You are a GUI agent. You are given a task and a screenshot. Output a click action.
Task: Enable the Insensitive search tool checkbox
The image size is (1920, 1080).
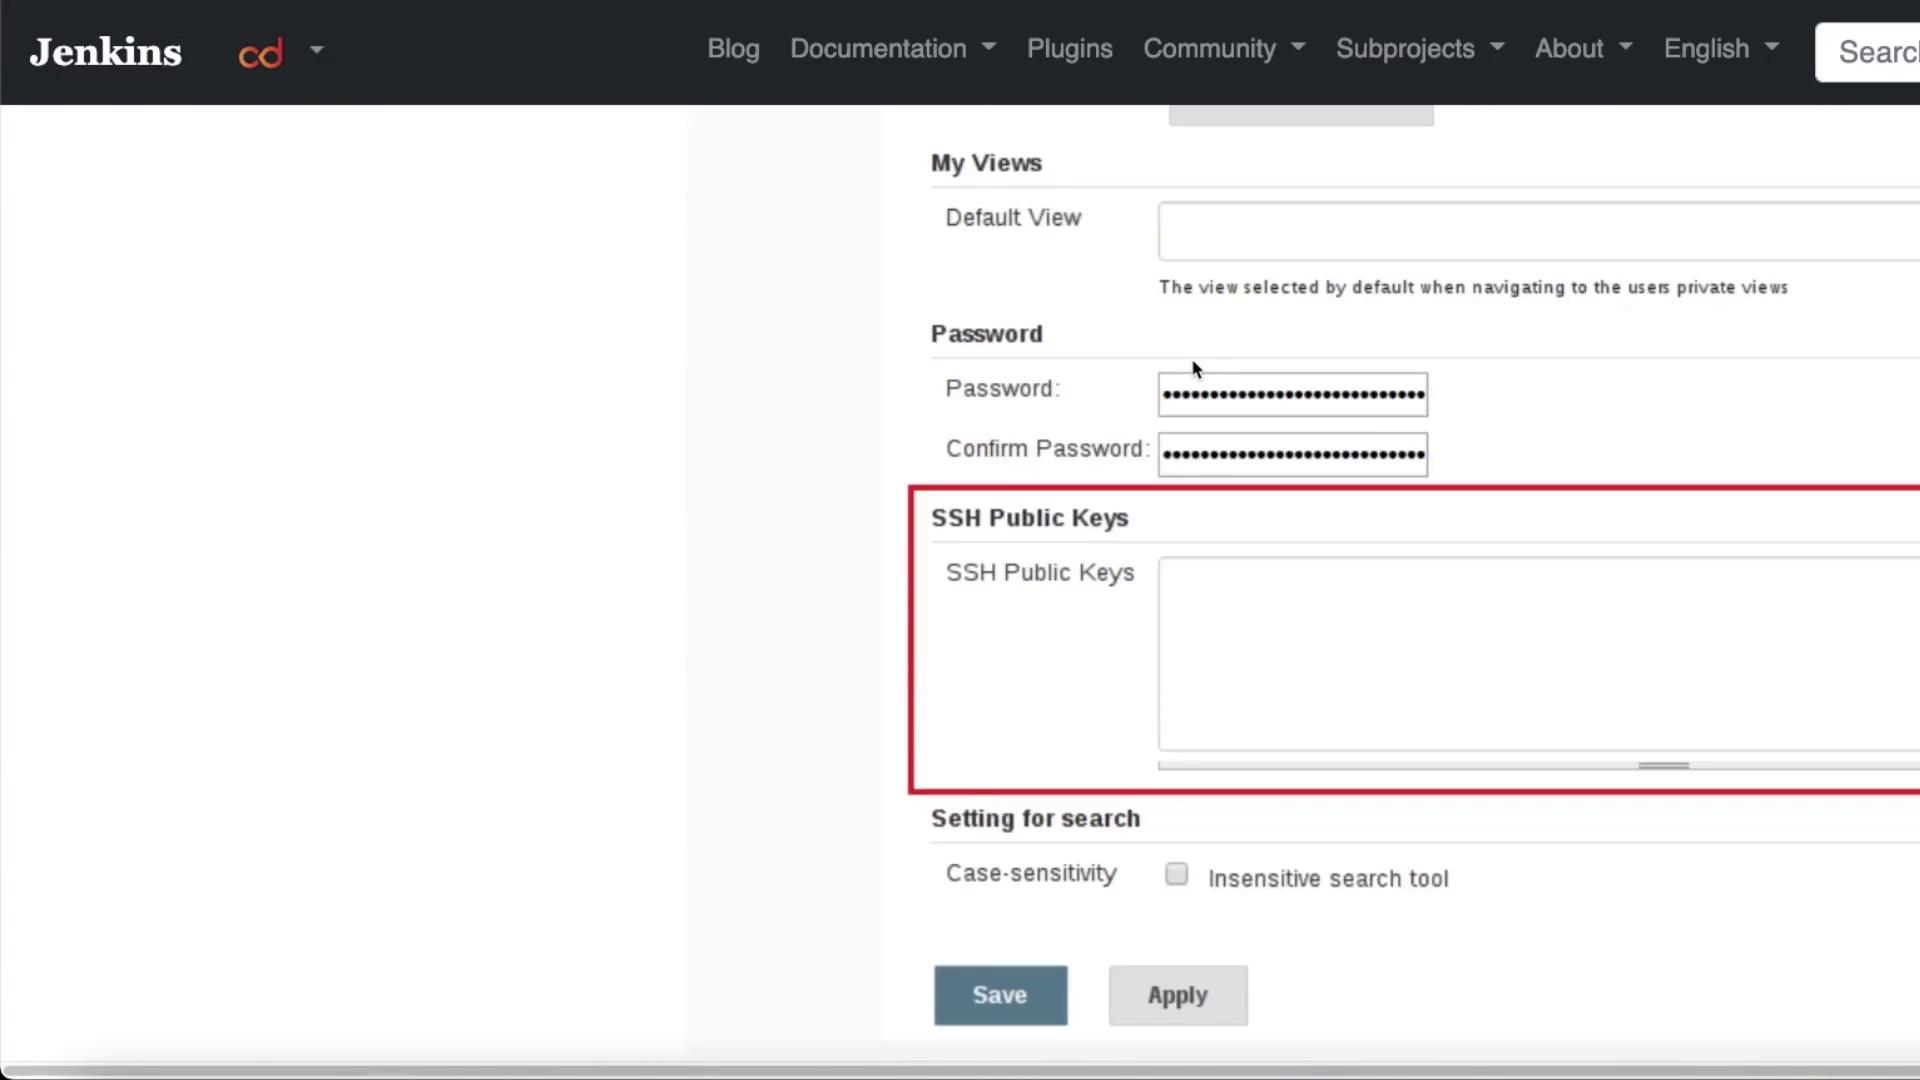(1177, 875)
